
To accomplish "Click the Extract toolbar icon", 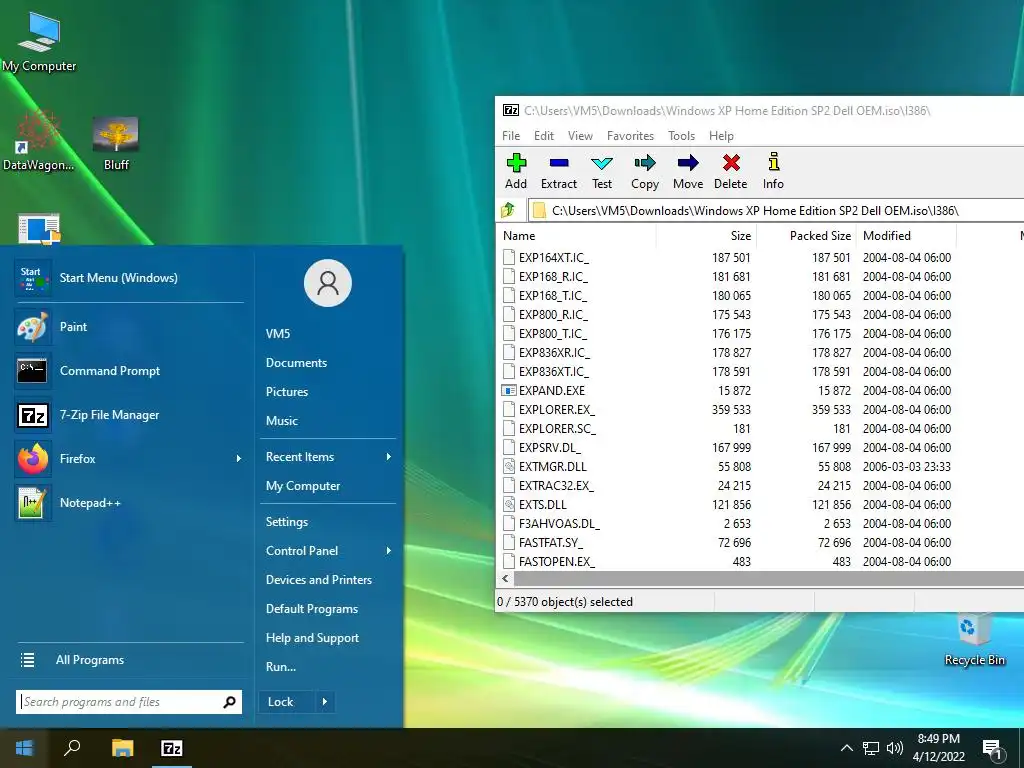I will pyautogui.click(x=559, y=171).
